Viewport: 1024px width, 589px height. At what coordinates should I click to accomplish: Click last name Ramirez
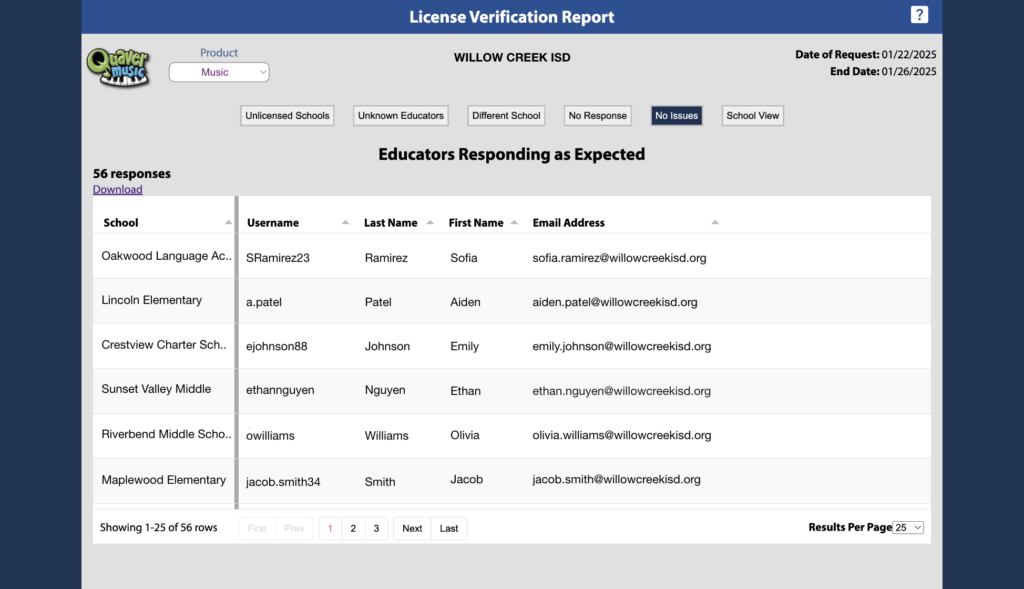tap(386, 258)
